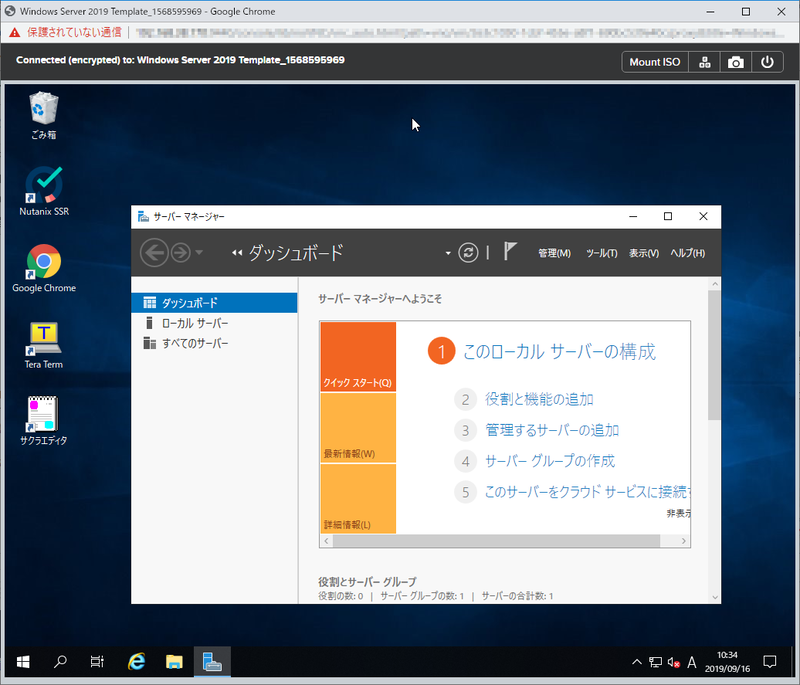This screenshot has width=800, height=685.
Task: Open the taskbar search icon
Action: coord(60,662)
